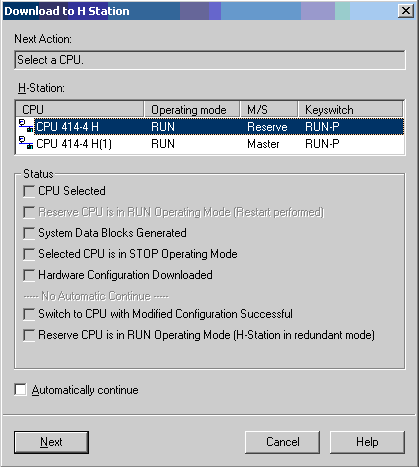
Task: Open Help for this dialog
Action: (x=367, y=442)
